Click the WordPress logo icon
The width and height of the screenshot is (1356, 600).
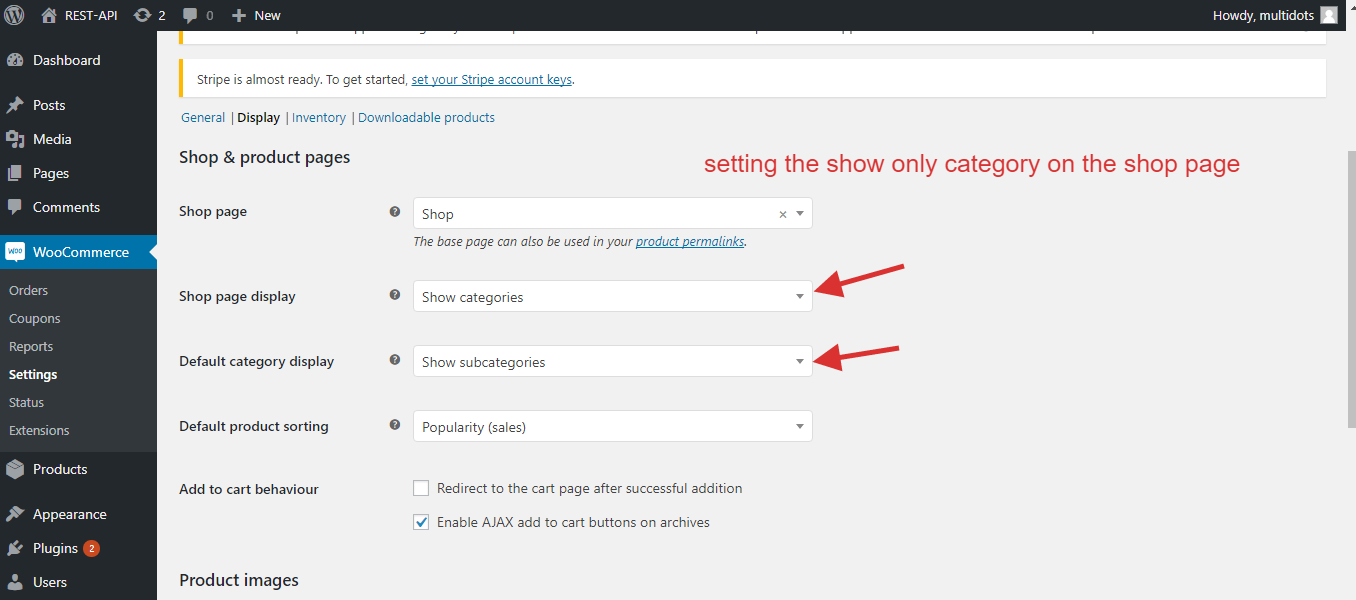click(x=15, y=15)
